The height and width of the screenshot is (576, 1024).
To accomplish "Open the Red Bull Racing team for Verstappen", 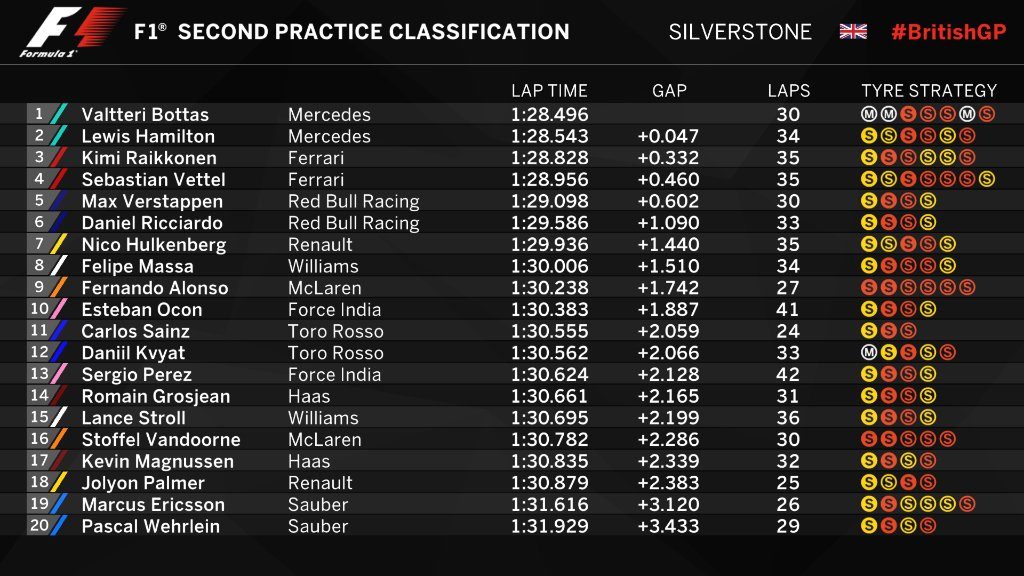I will coord(353,201).
